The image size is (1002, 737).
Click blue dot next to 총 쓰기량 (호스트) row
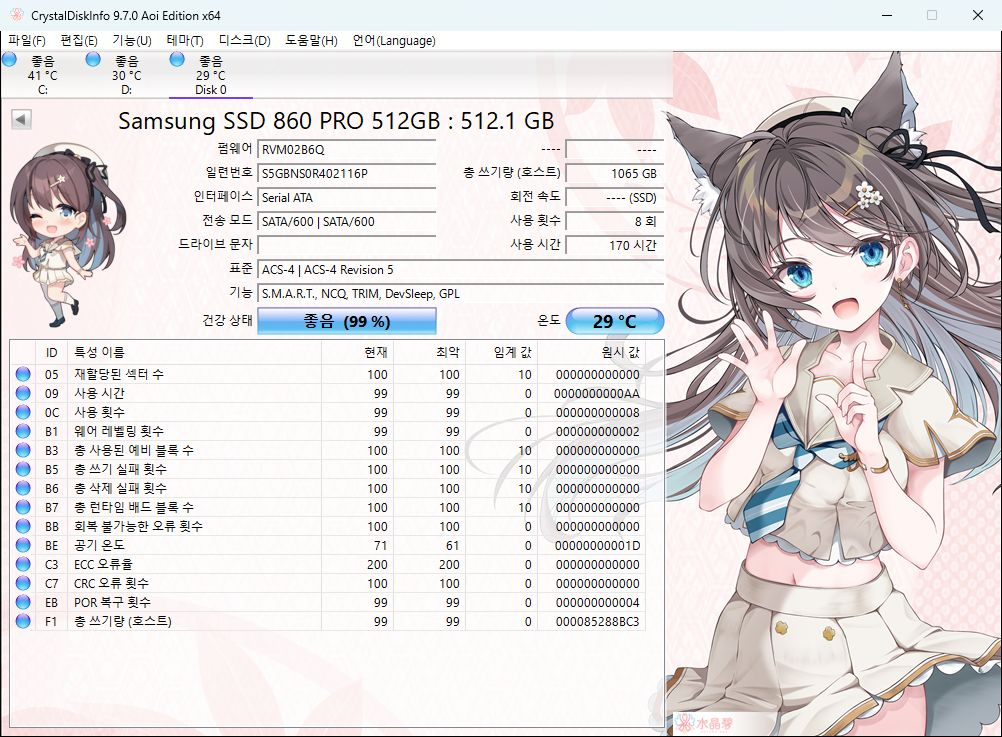point(22,621)
